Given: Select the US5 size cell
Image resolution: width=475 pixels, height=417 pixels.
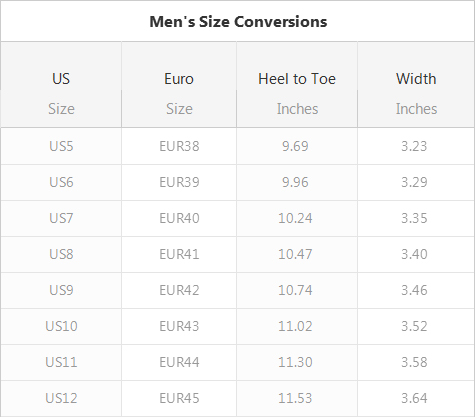Looking at the screenshot, I should coord(61,146).
